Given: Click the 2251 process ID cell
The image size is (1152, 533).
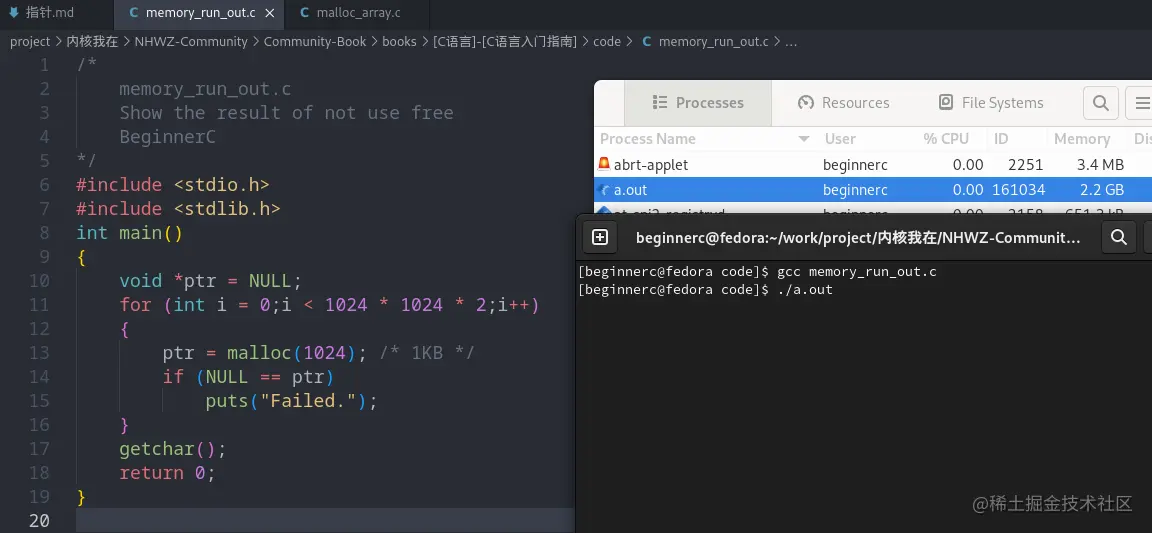Looking at the screenshot, I should (x=1026, y=165).
